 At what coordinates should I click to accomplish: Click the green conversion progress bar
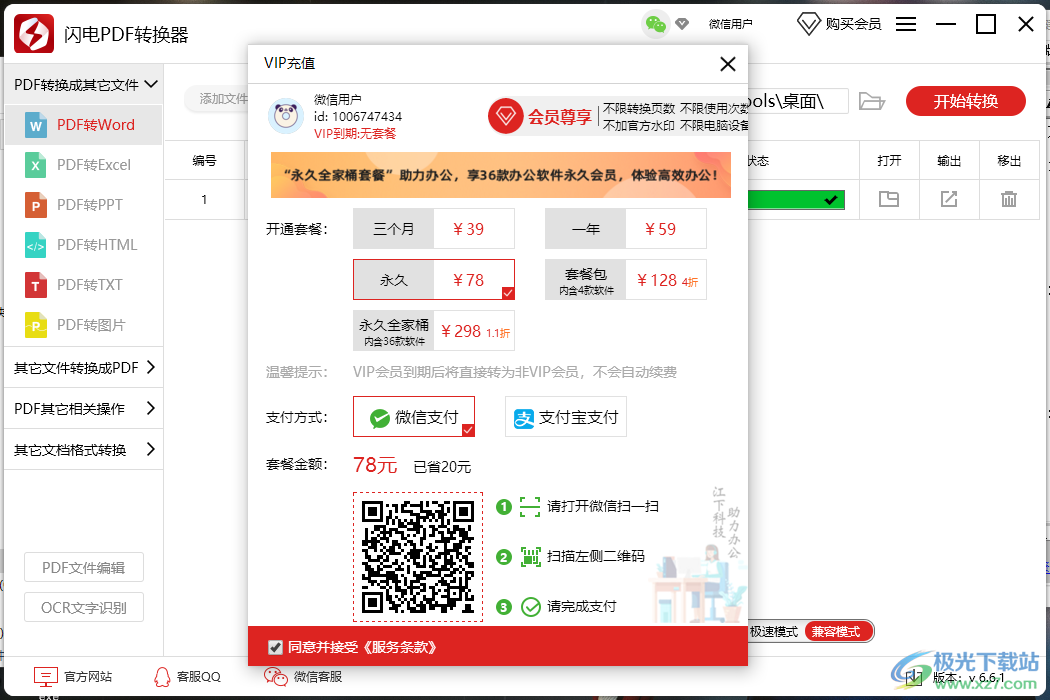pyautogui.click(x=796, y=200)
